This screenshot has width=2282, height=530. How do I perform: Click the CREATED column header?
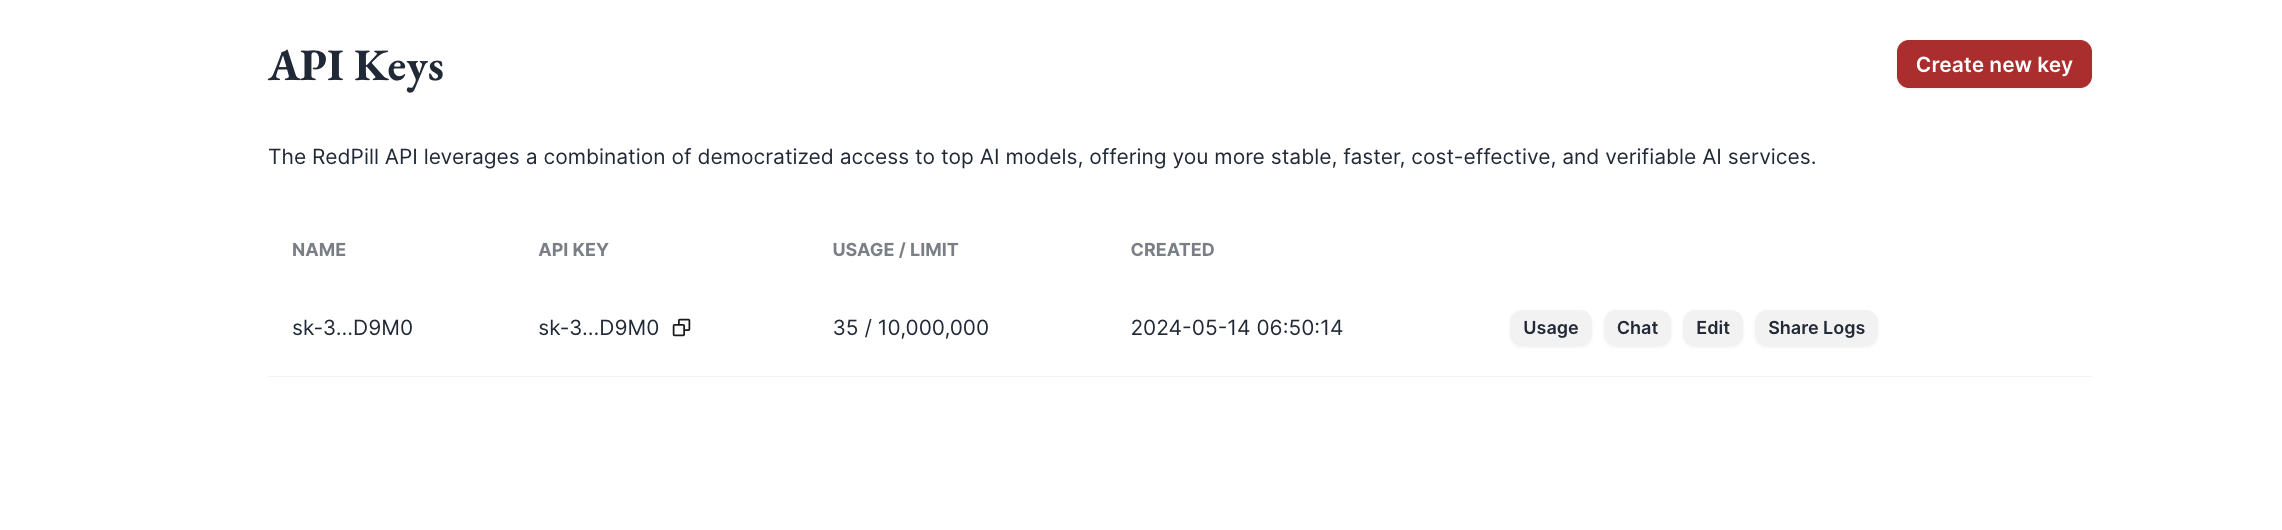pos(1172,250)
